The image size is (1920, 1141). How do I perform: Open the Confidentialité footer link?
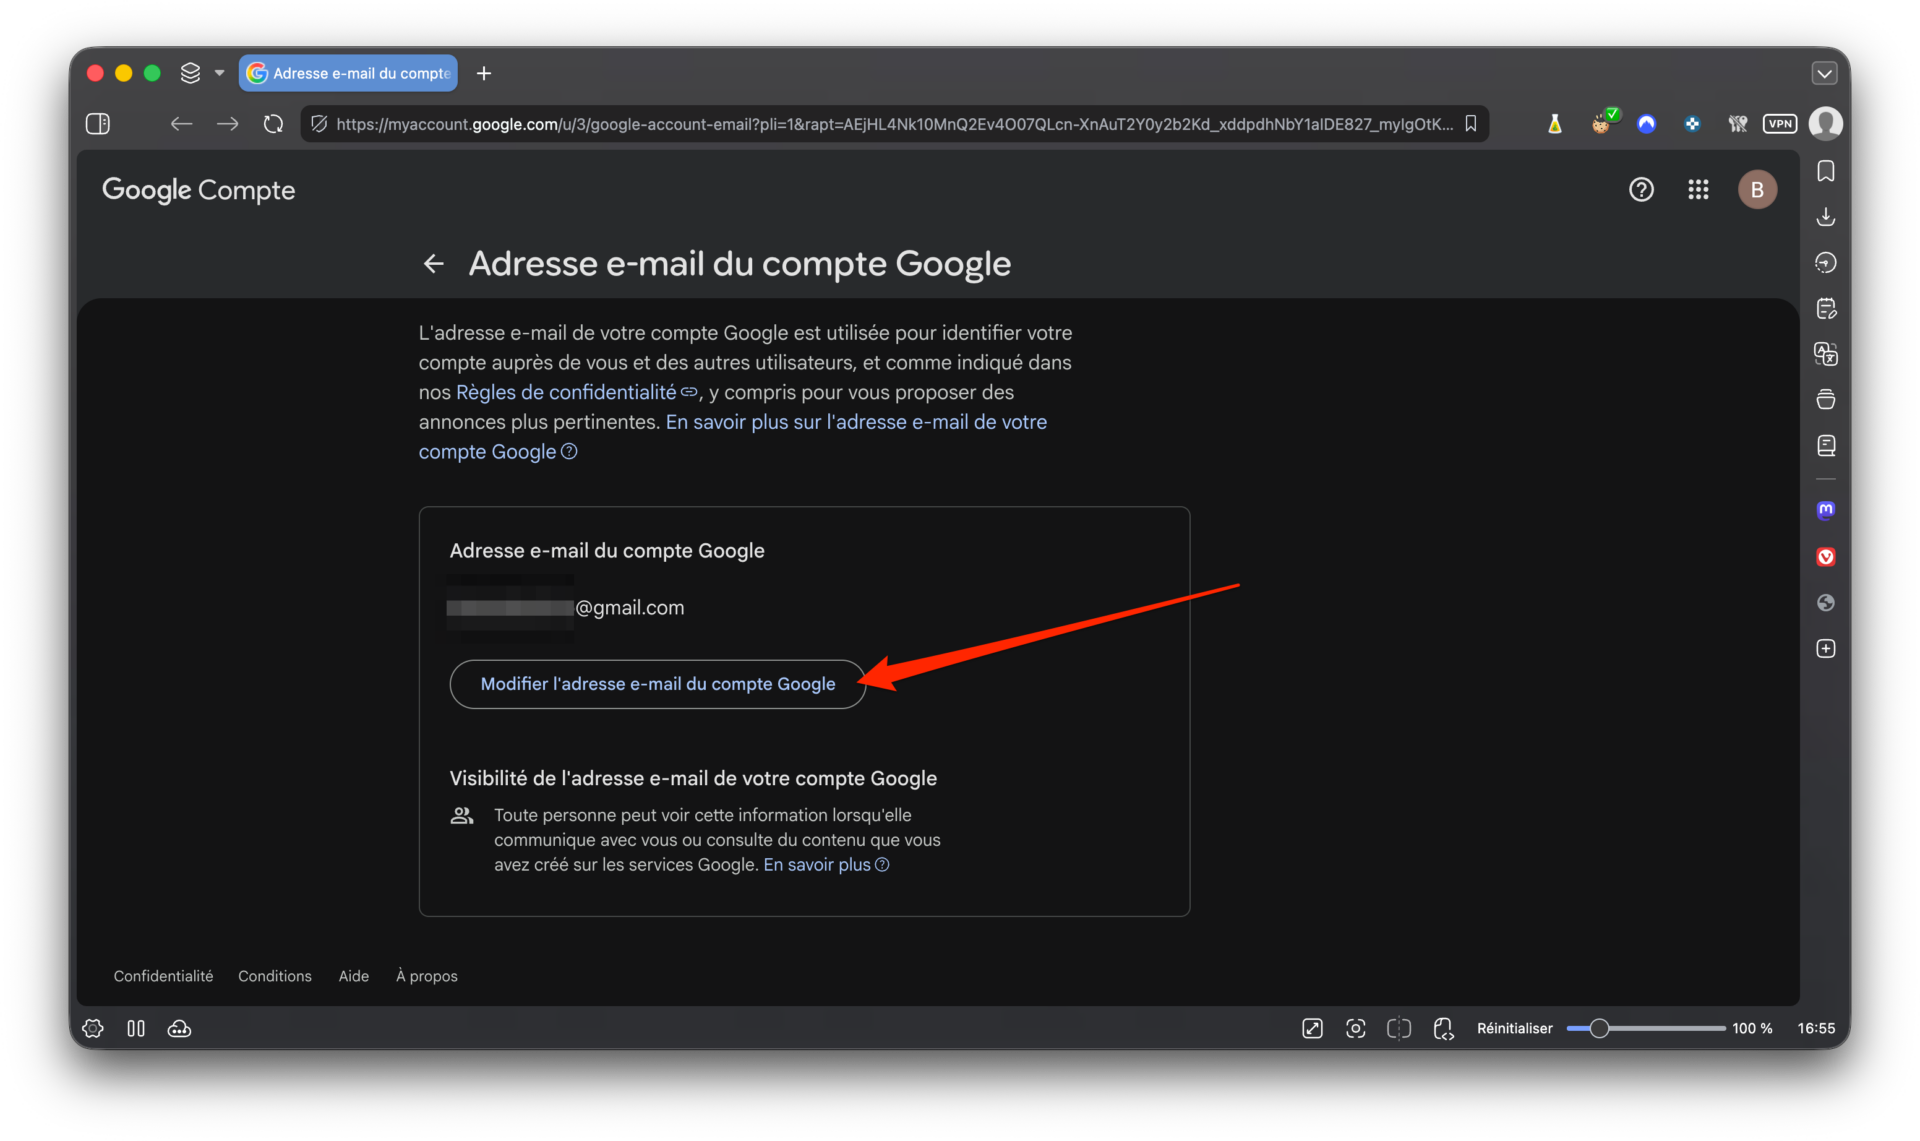click(163, 976)
